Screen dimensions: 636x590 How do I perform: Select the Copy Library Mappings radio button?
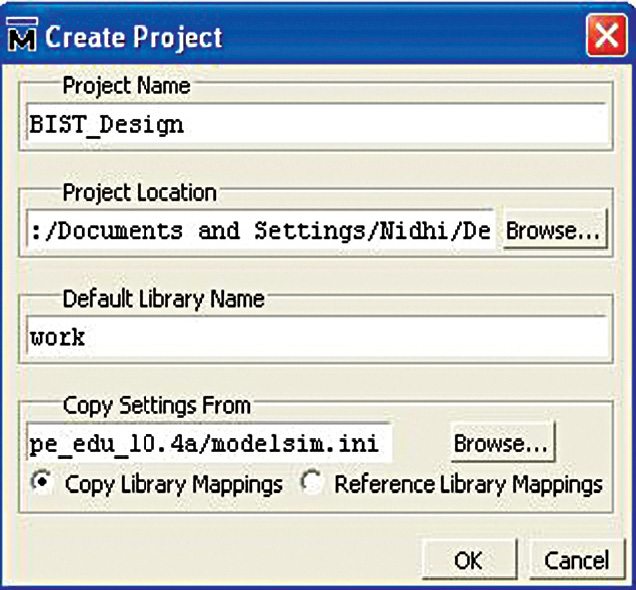pos(42,483)
